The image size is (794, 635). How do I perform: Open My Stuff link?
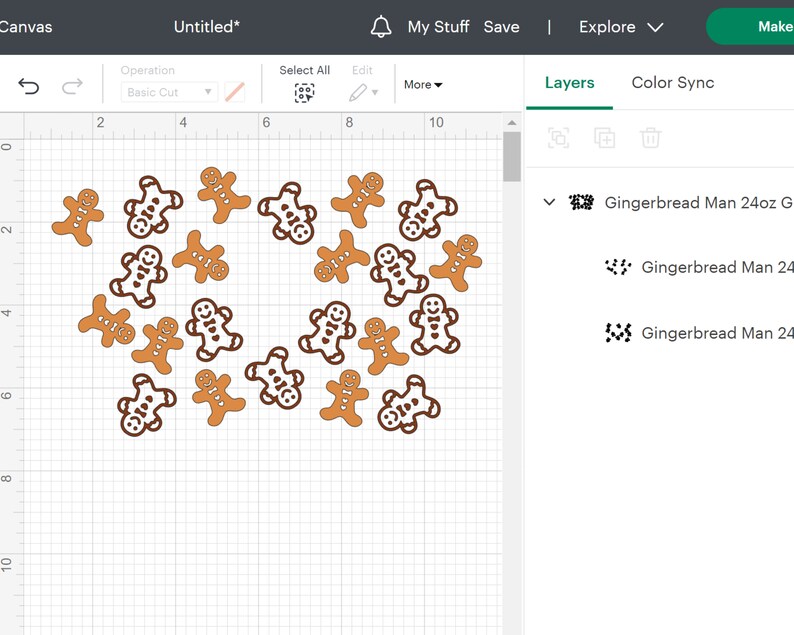click(439, 27)
